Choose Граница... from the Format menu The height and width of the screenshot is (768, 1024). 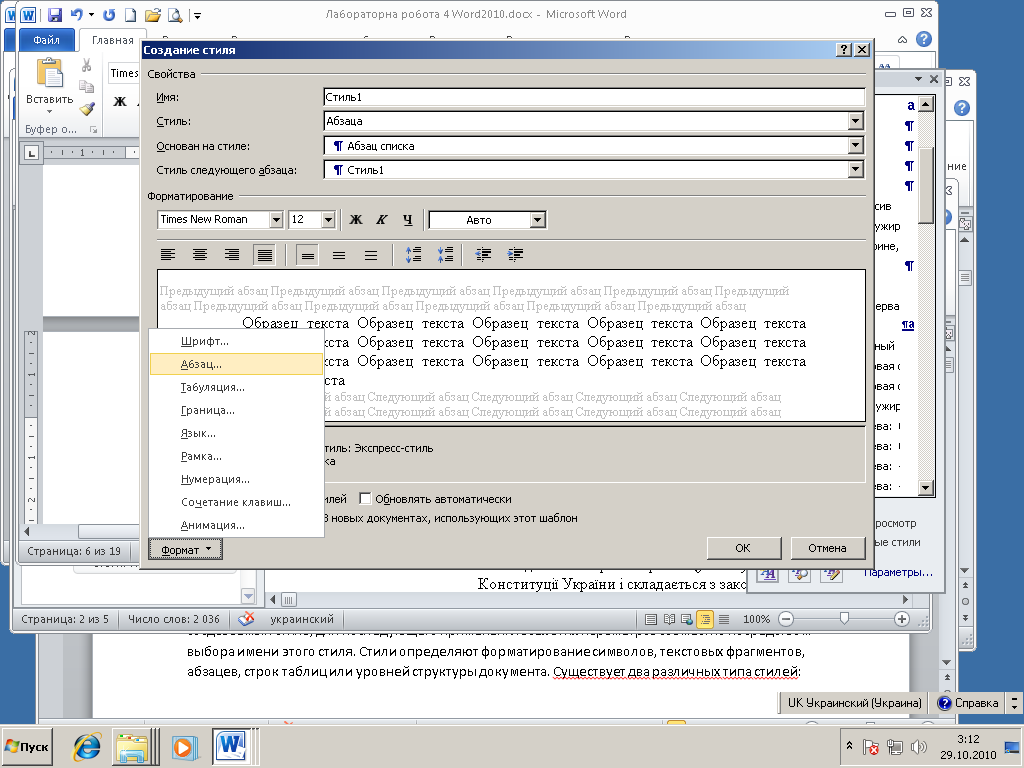pos(236,410)
